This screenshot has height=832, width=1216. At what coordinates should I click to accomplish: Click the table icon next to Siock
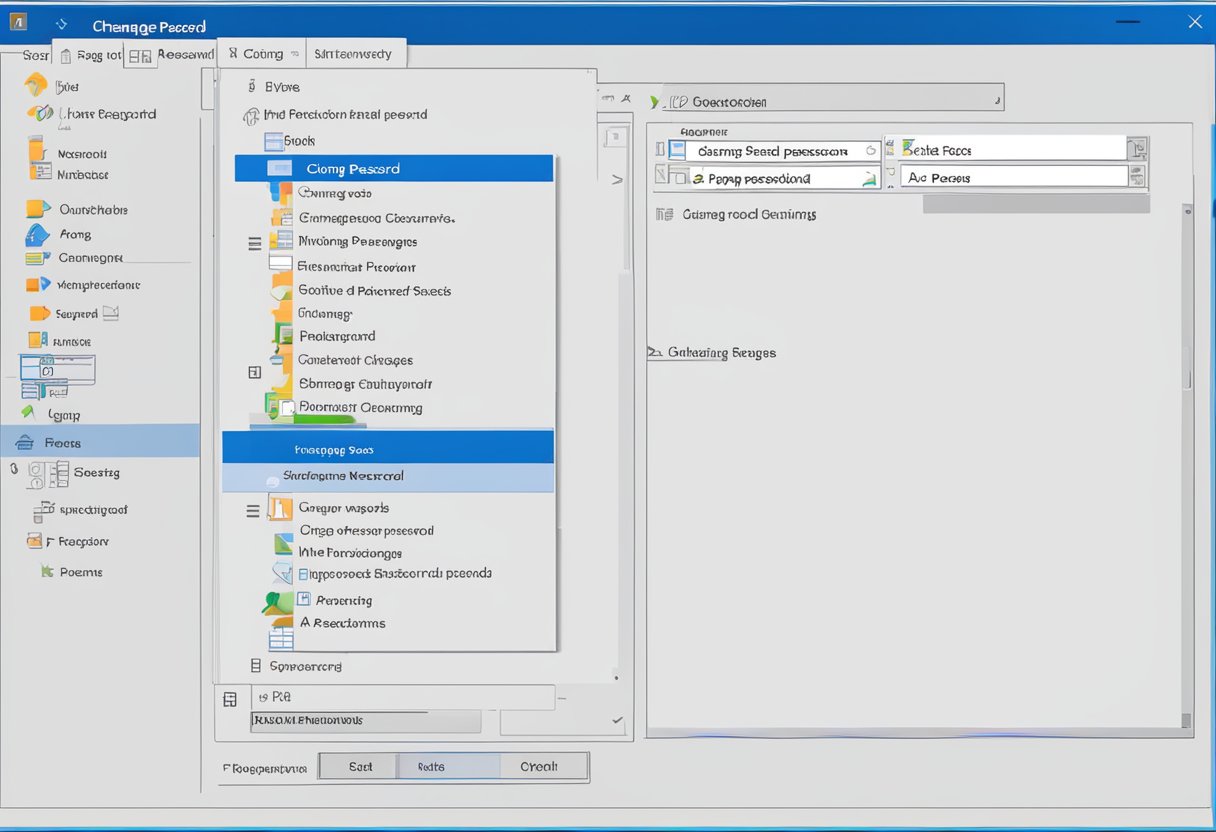(x=274, y=141)
